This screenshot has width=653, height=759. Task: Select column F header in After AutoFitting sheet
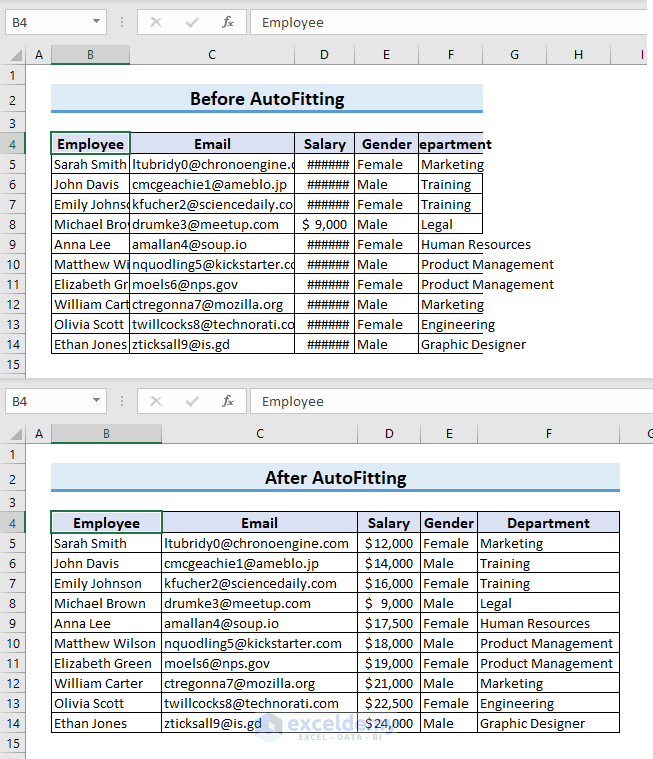(548, 434)
